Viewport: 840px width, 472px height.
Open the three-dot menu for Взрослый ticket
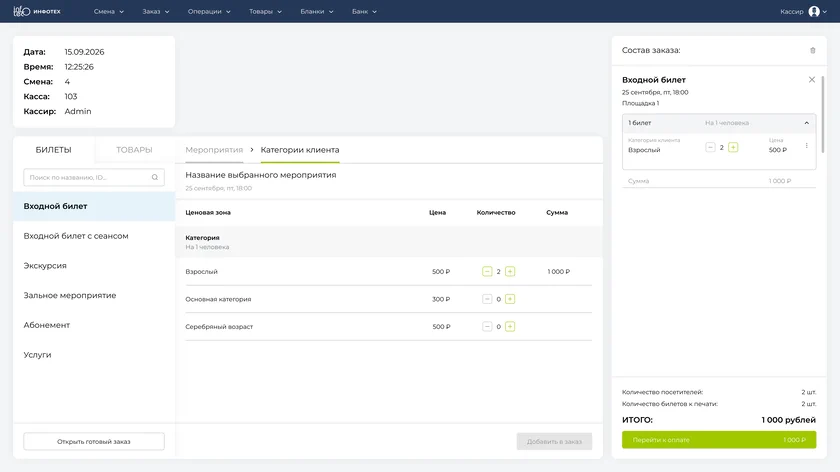[x=806, y=146]
